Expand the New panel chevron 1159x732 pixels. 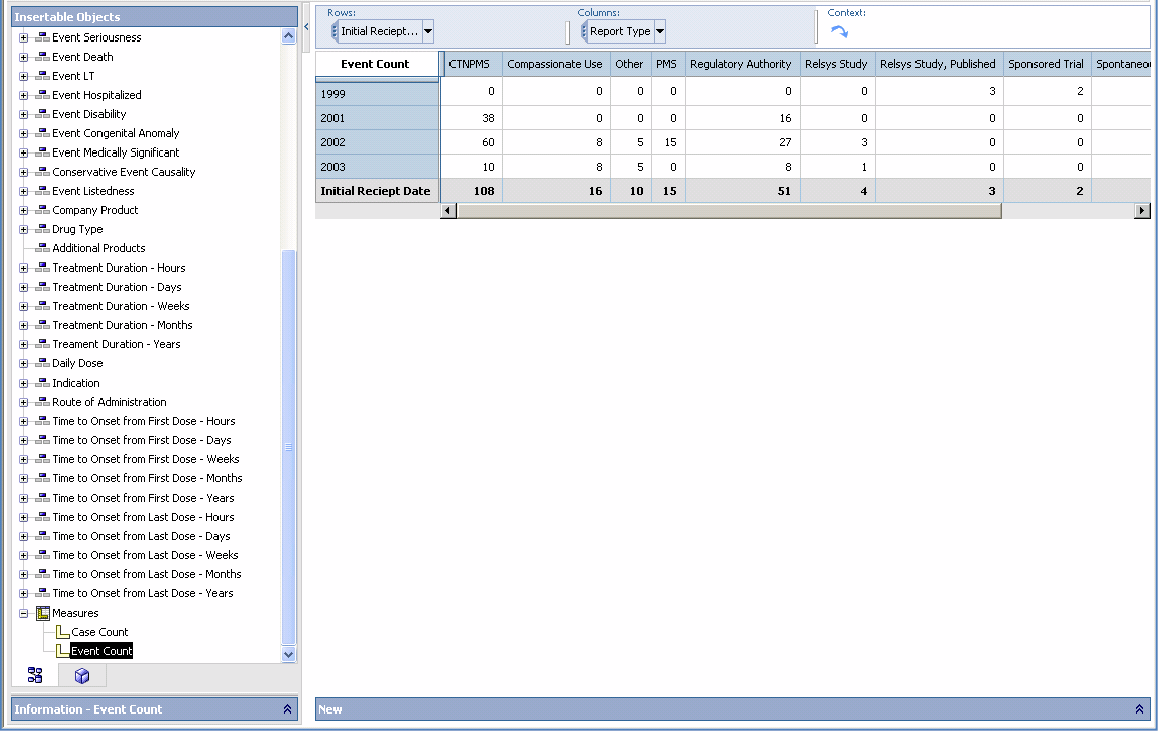click(x=1139, y=709)
